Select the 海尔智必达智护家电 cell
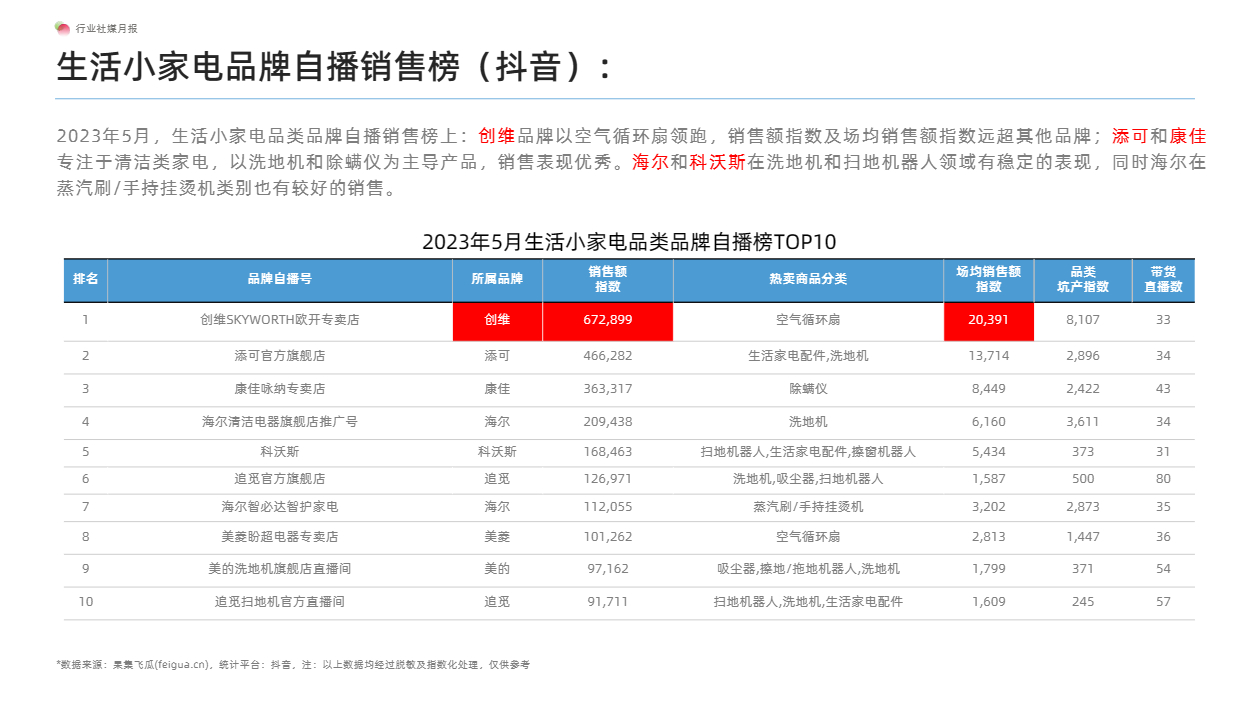 tap(280, 508)
